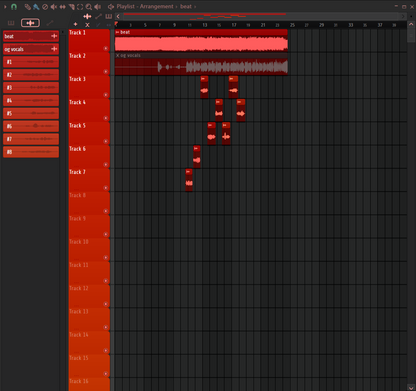The width and height of the screenshot is (416, 391).
Task: Show audio clips in the picker panel
Action: click(30, 23)
